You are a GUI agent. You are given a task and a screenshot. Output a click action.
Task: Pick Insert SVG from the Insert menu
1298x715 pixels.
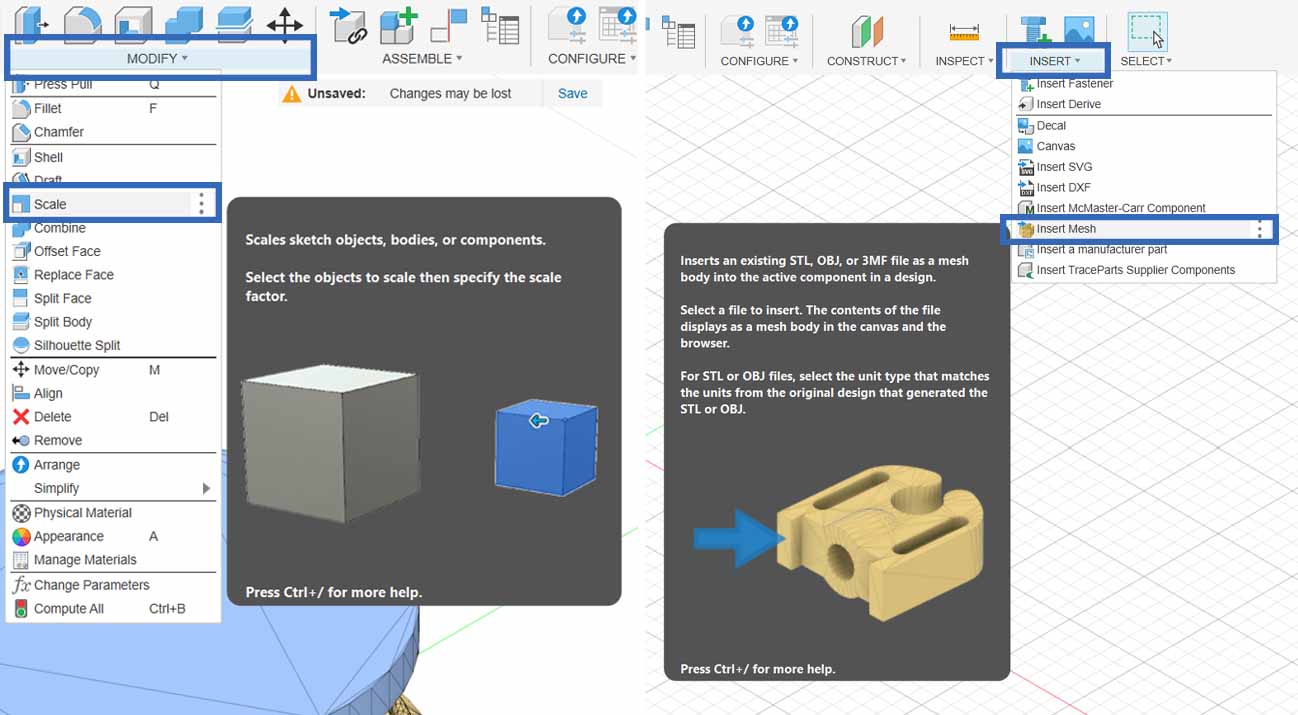(1064, 167)
